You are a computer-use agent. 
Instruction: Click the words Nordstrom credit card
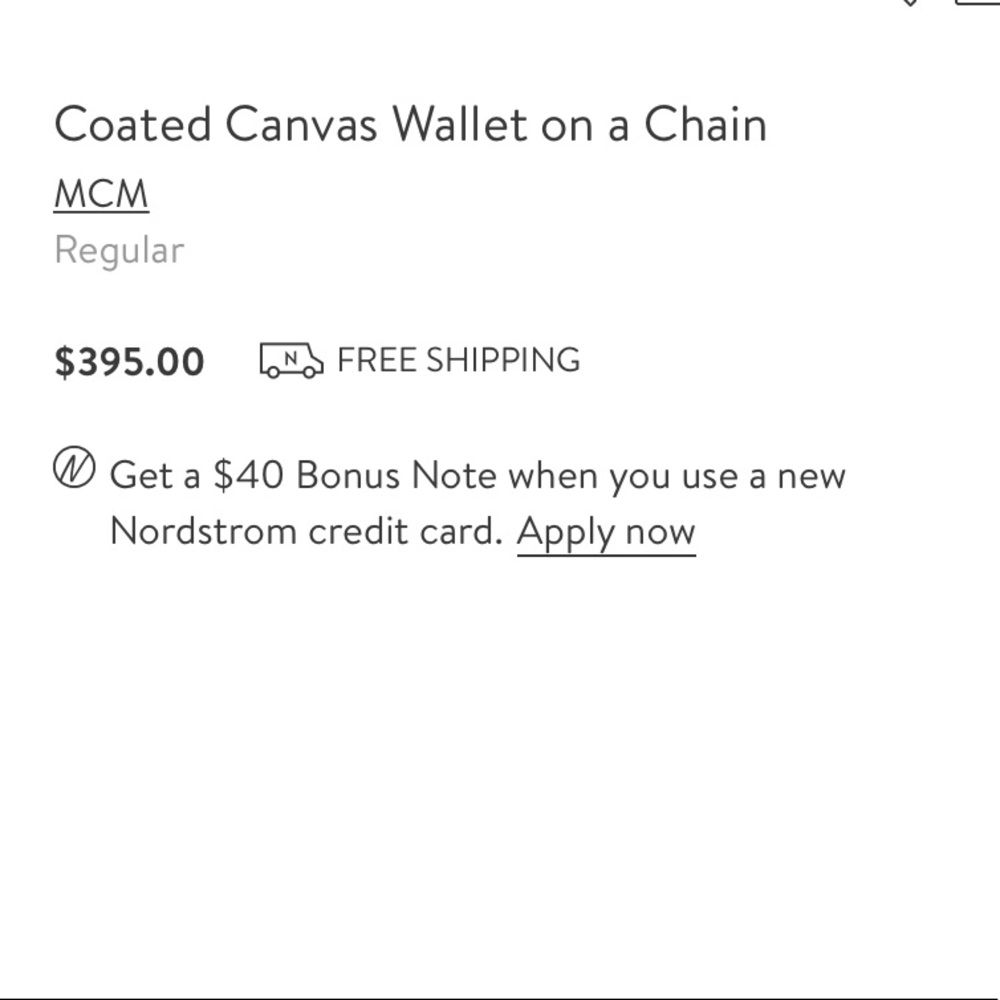pos(305,531)
